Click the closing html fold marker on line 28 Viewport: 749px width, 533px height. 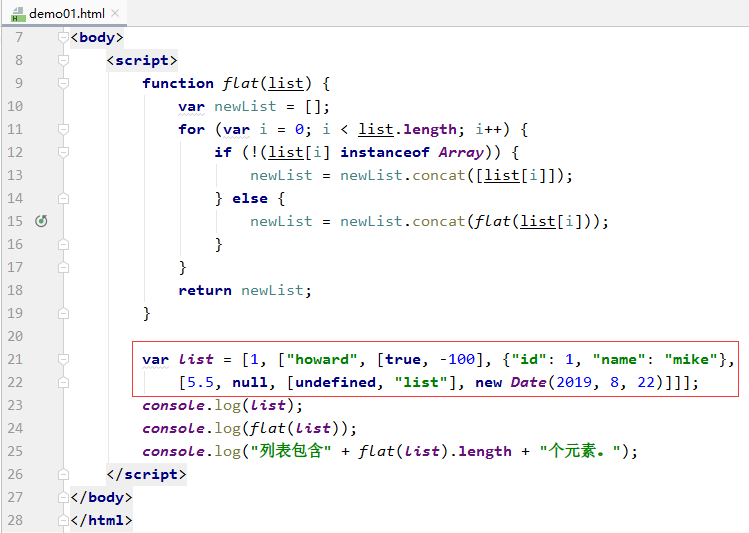coord(63,520)
